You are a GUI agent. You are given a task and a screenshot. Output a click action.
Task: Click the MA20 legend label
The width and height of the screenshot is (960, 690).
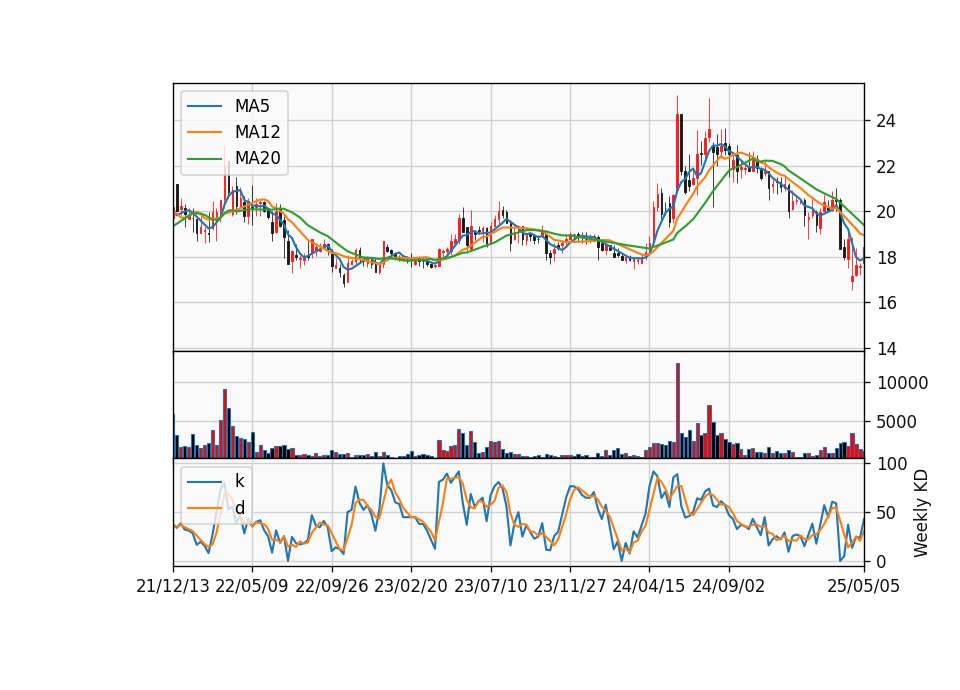(x=257, y=158)
